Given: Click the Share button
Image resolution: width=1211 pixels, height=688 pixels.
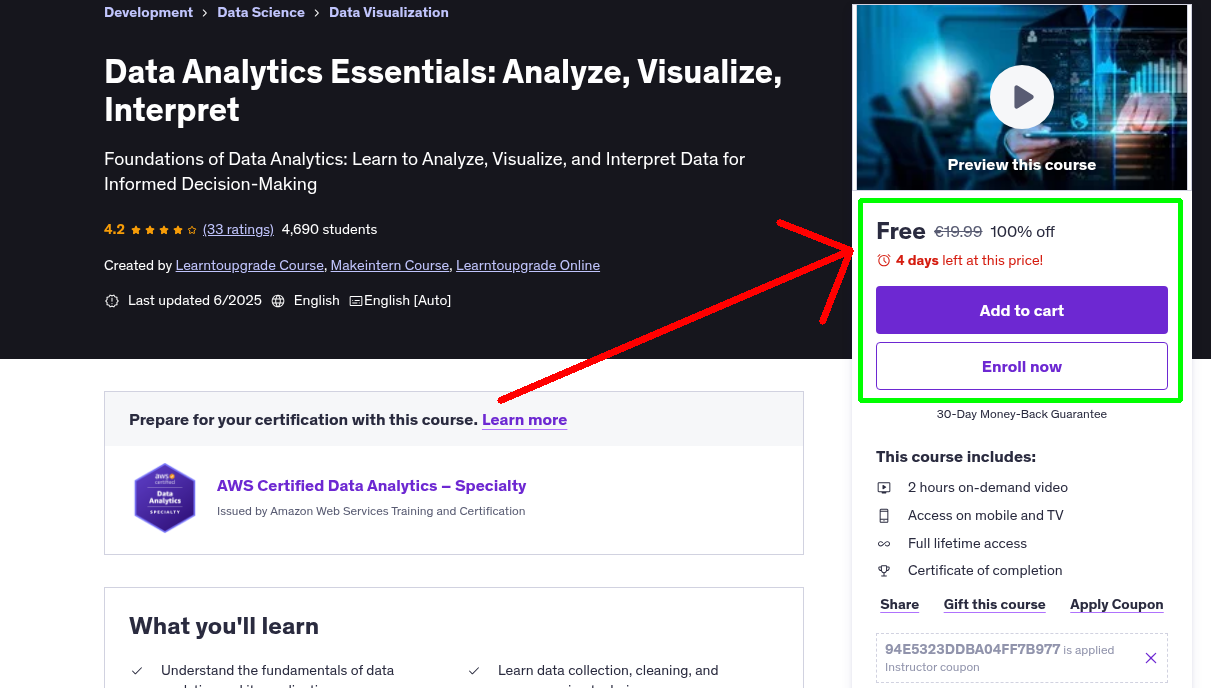Looking at the screenshot, I should click(x=899, y=605).
